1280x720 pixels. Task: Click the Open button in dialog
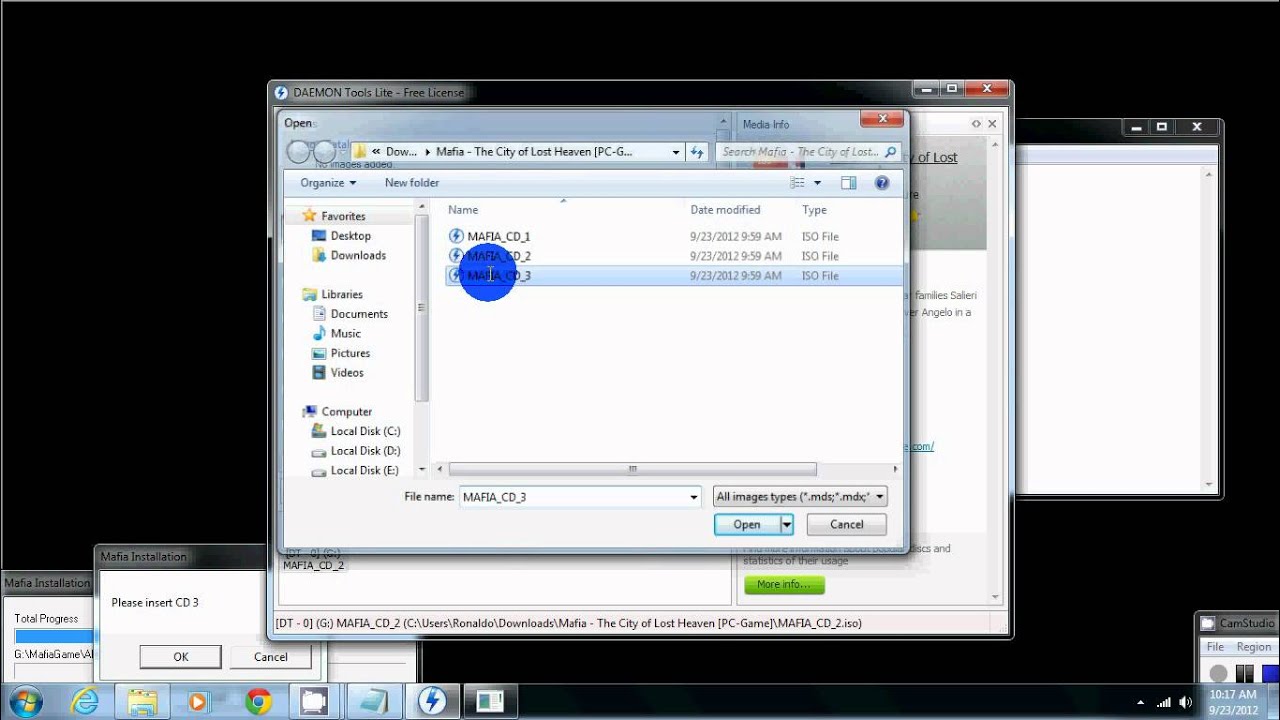[747, 524]
